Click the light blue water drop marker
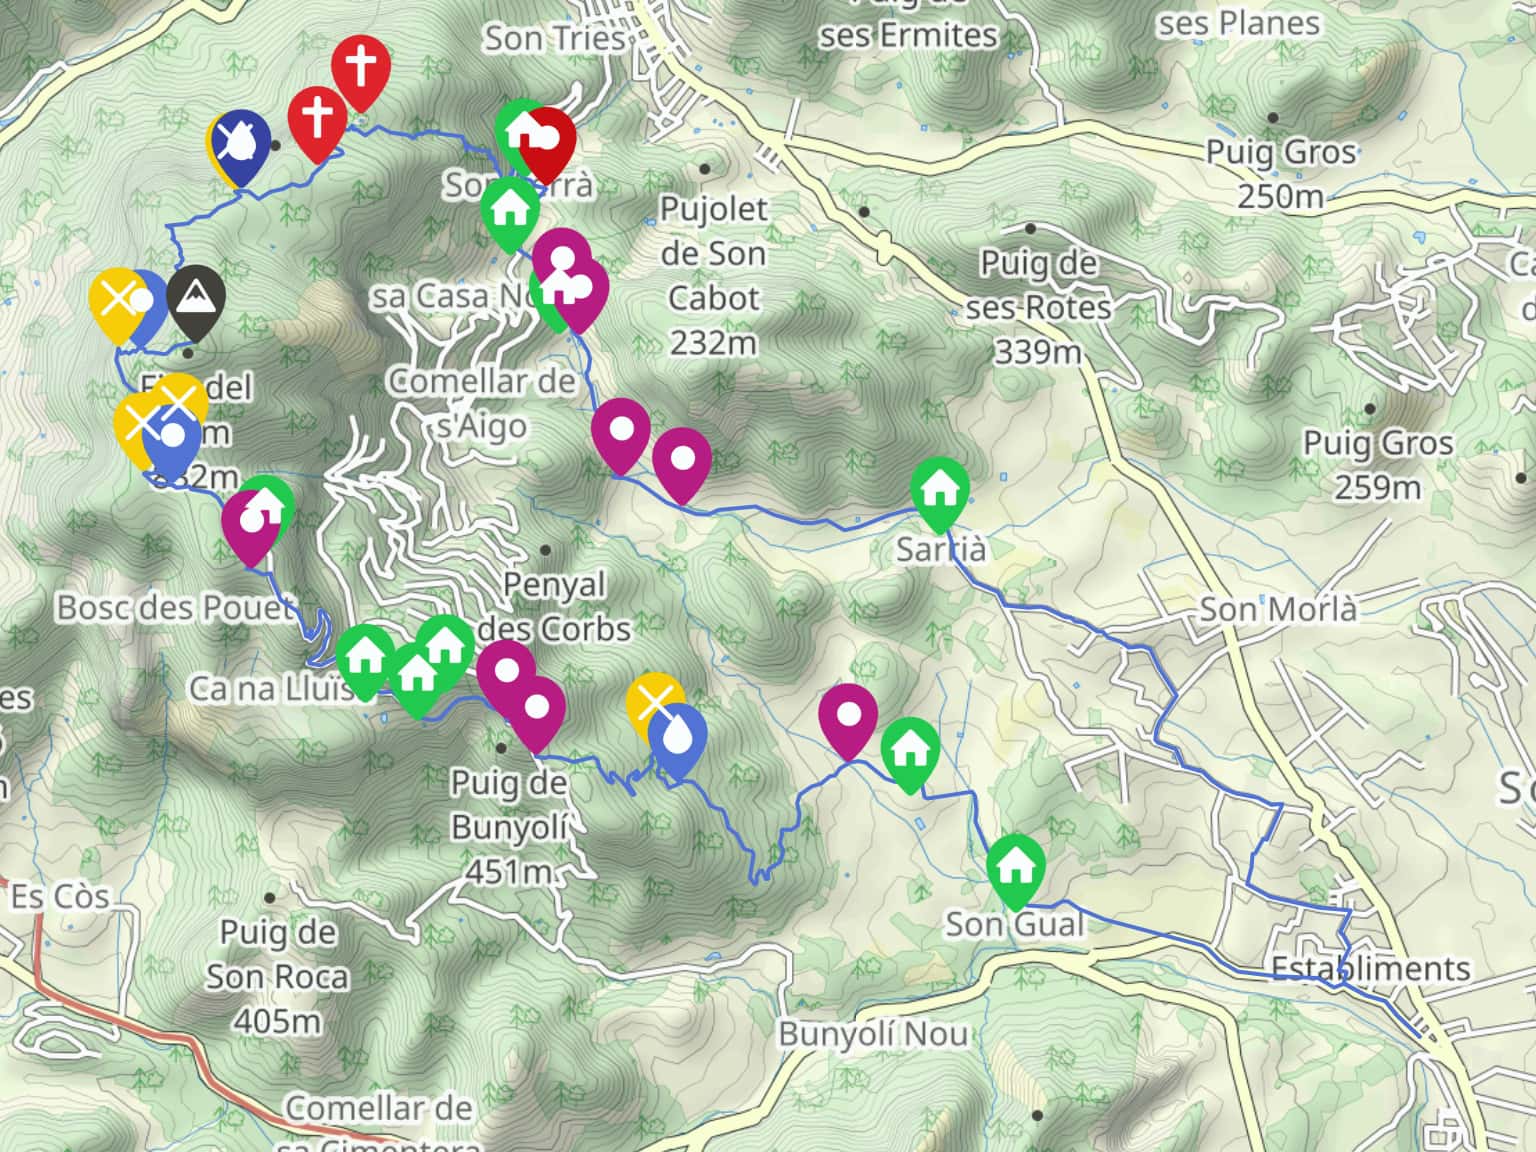Viewport: 1536px width, 1152px height. point(677,739)
